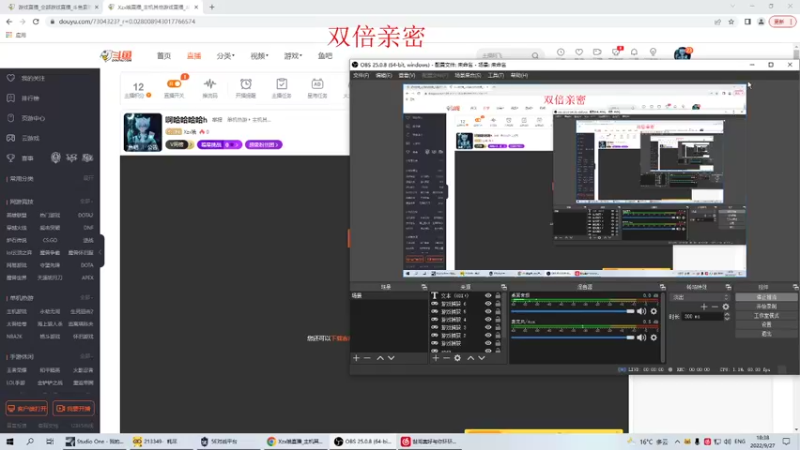Adjust the desktop audio volume slider
Viewport: 800px width, 450px height.
572,311
